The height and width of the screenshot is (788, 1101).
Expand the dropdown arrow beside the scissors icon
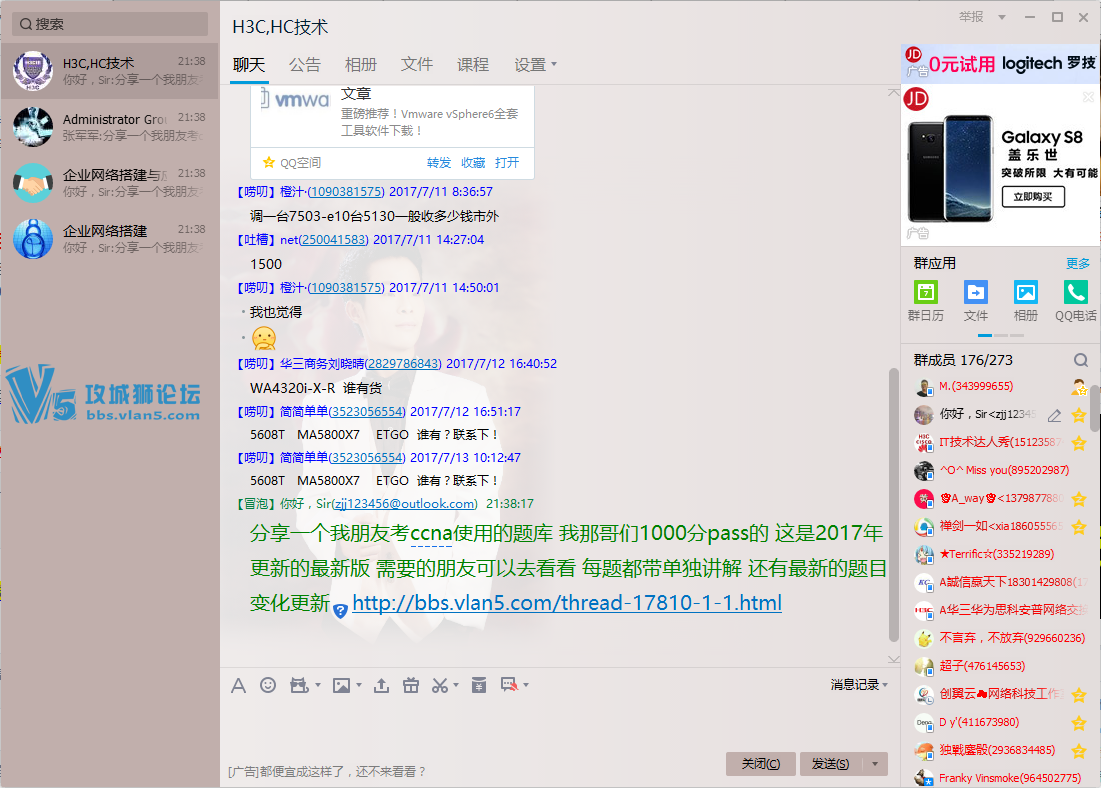click(456, 685)
